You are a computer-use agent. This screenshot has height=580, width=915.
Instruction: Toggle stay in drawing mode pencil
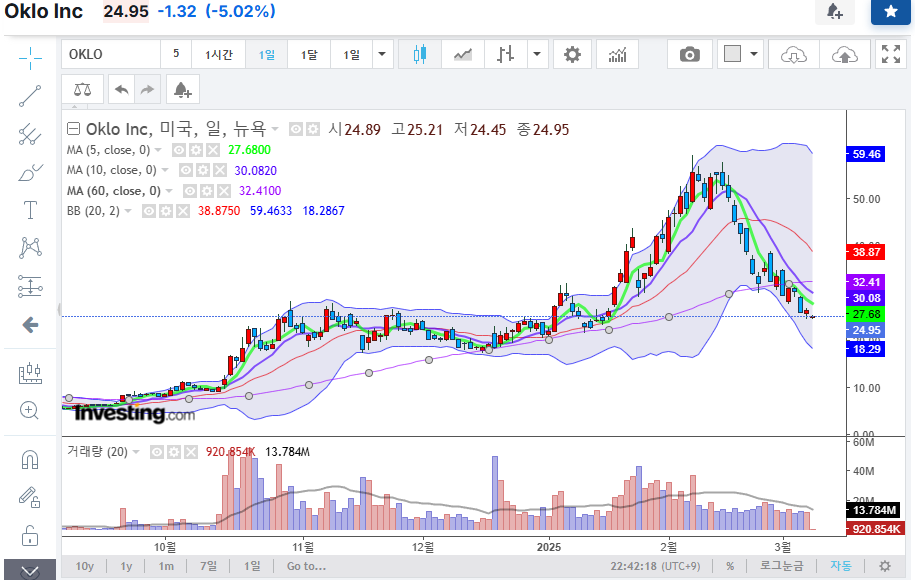pos(30,497)
